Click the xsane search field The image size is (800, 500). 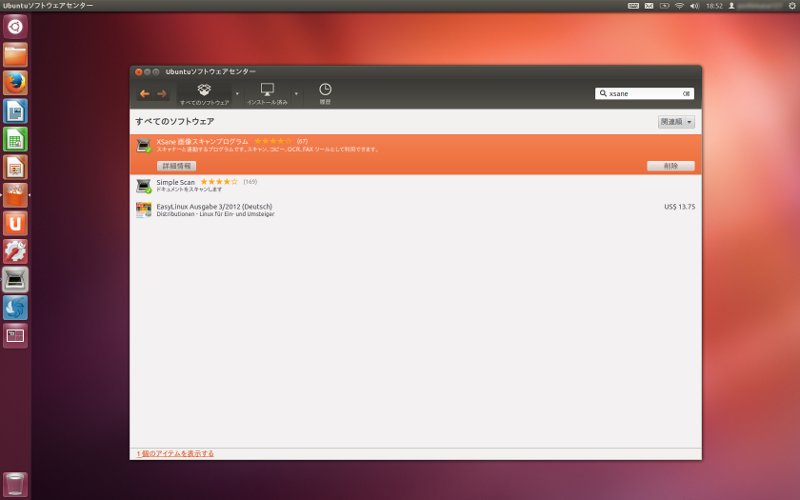(644, 93)
